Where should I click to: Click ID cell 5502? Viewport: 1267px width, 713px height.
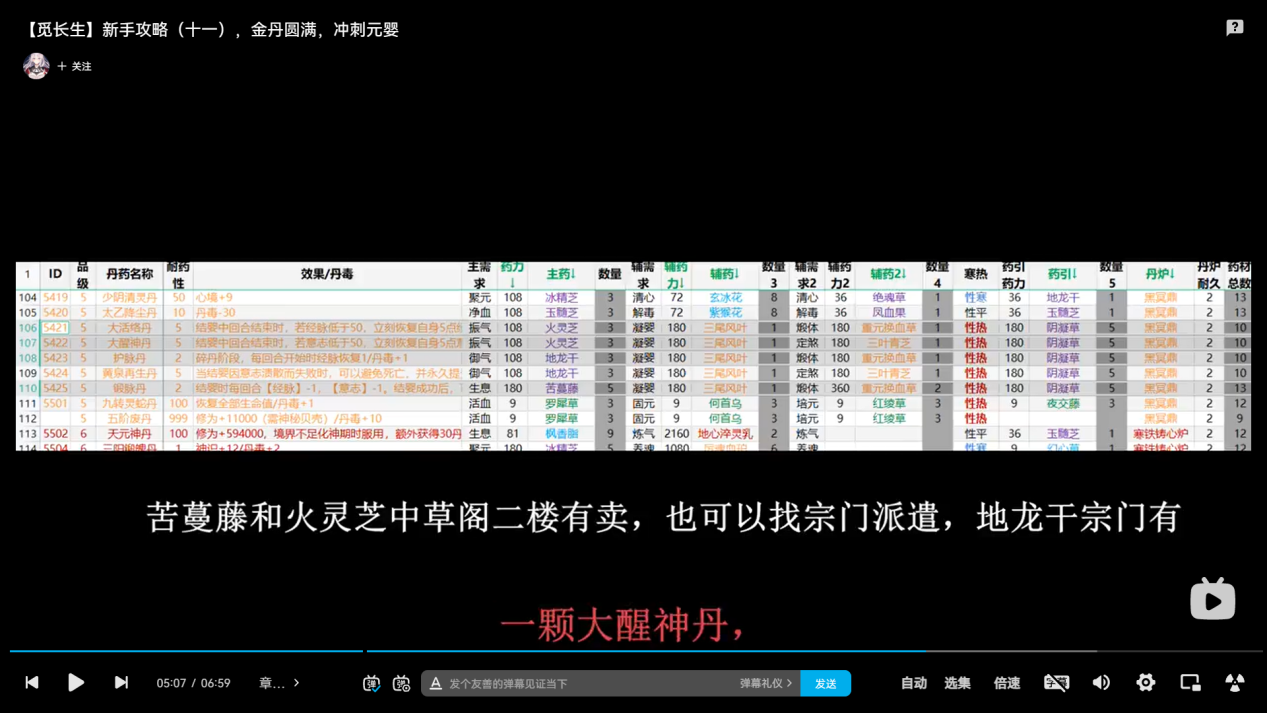[x=55, y=434]
